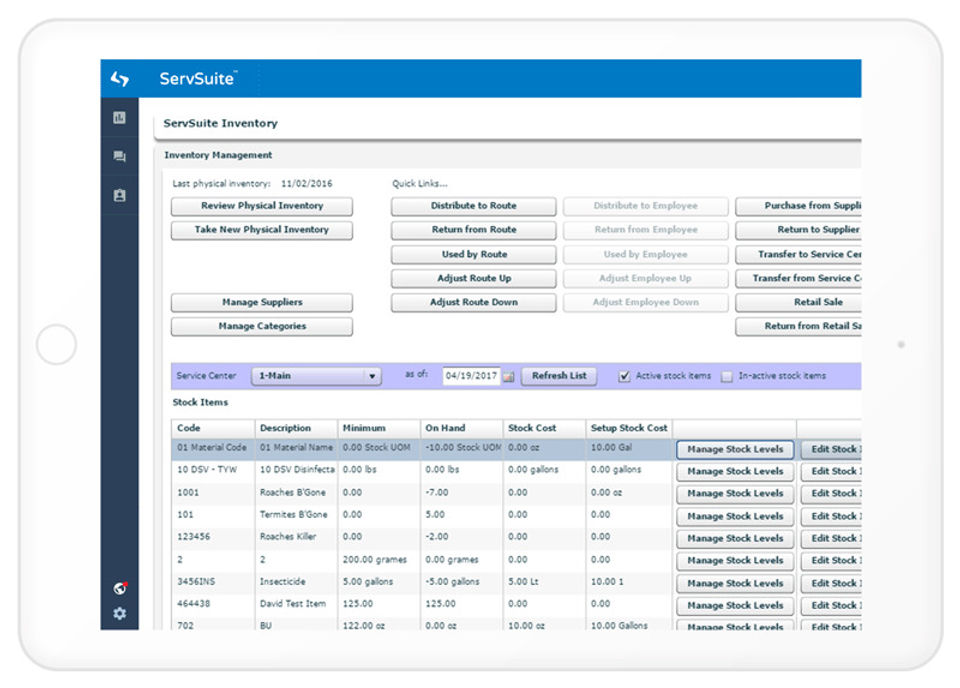
Task: Open the contacts badge icon in sidebar
Action: tap(119, 195)
